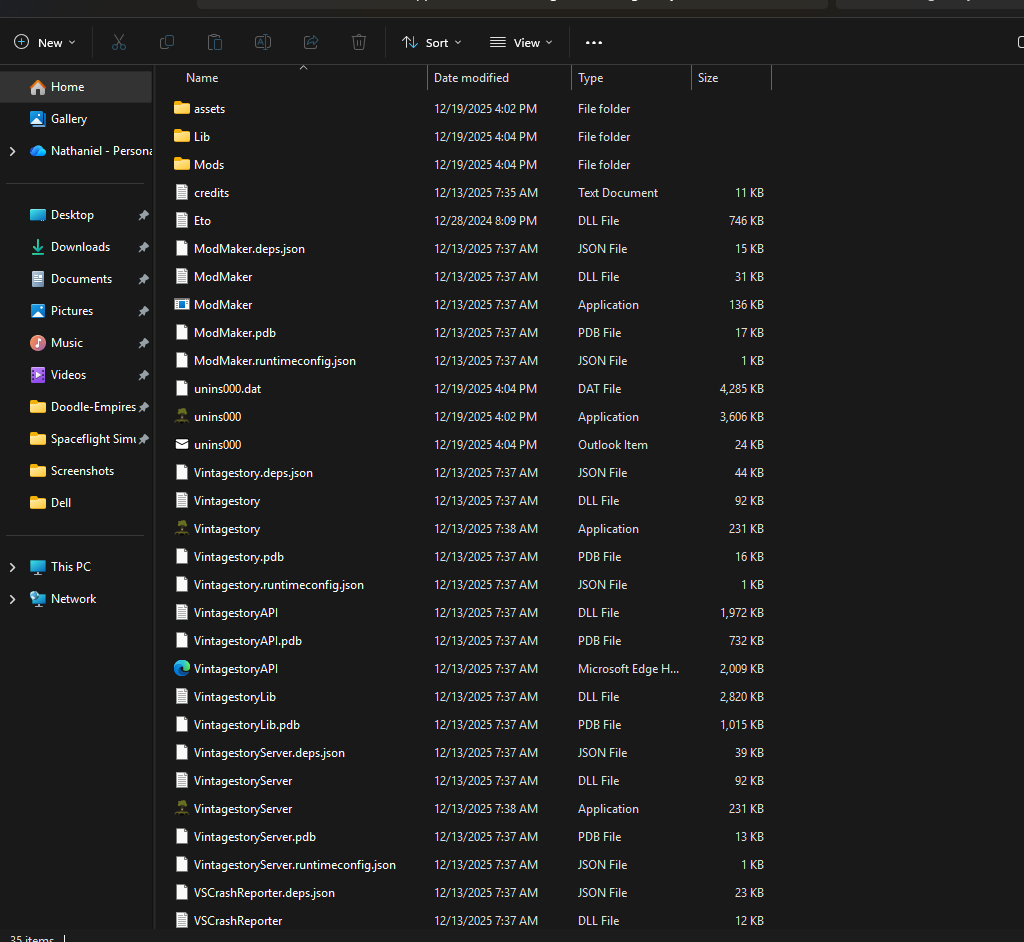This screenshot has width=1024, height=942.
Task: Expand the Nathaniel Personal OneDrive node
Action: coord(12,151)
